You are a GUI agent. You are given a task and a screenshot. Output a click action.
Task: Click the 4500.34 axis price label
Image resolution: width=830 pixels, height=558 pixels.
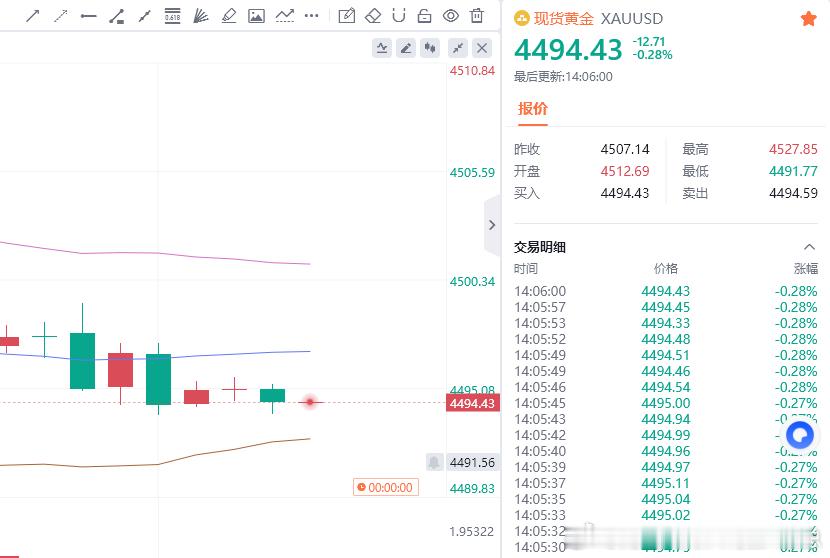click(472, 281)
